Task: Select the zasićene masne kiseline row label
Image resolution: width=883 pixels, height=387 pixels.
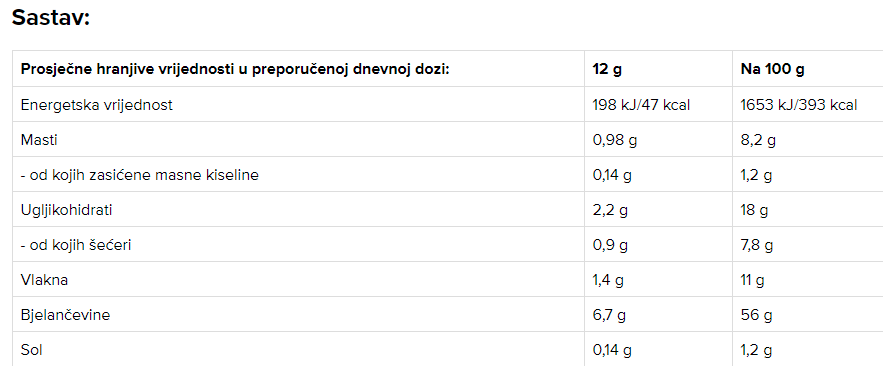Action: [x=140, y=175]
